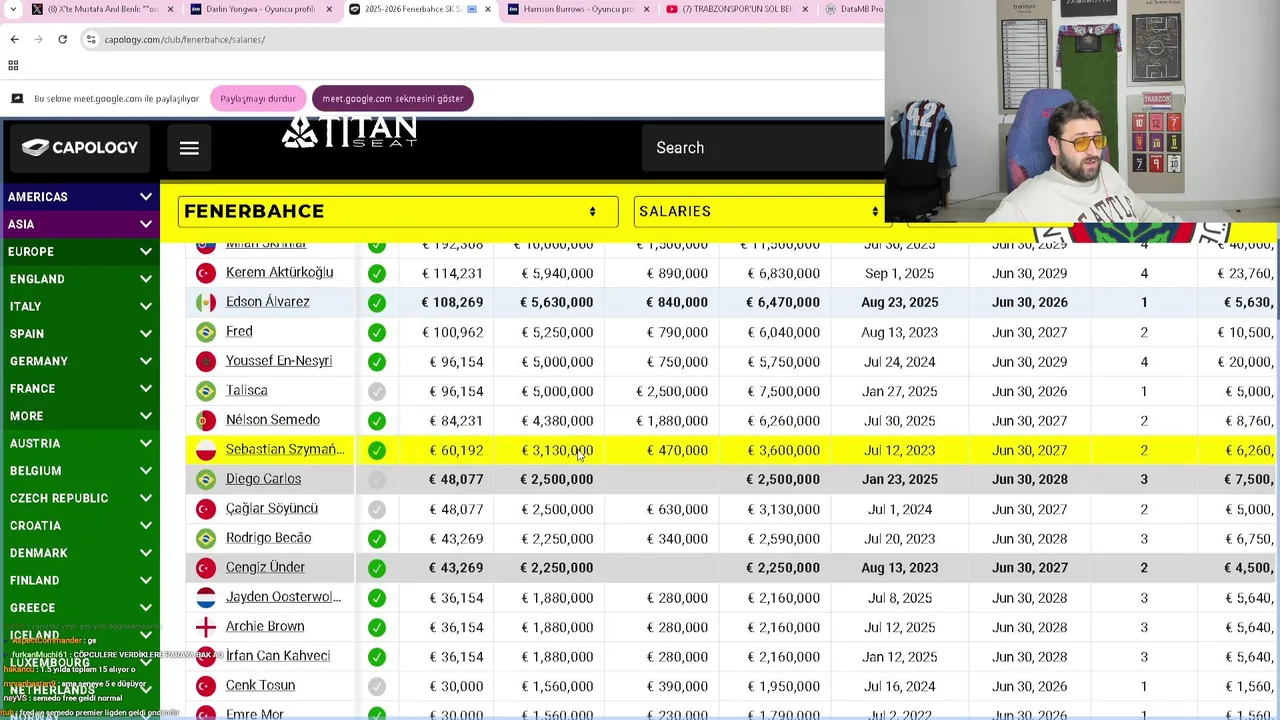Open the apps grid icon below address bar
This screenshot has width=1280, height=720.
(x=13, y=65)
